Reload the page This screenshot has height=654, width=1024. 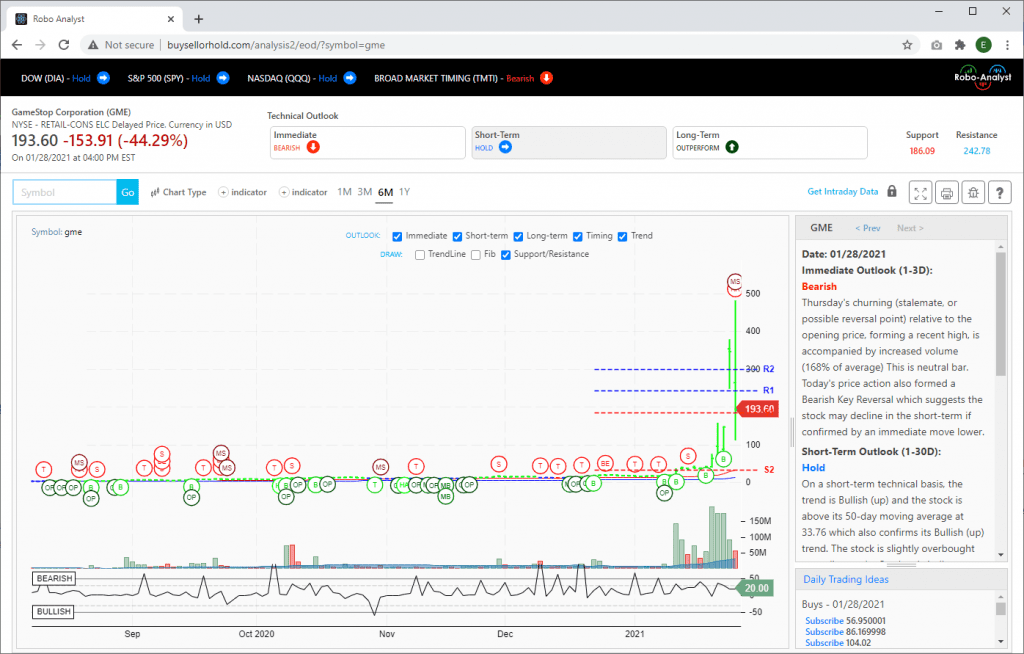point(64,45)
